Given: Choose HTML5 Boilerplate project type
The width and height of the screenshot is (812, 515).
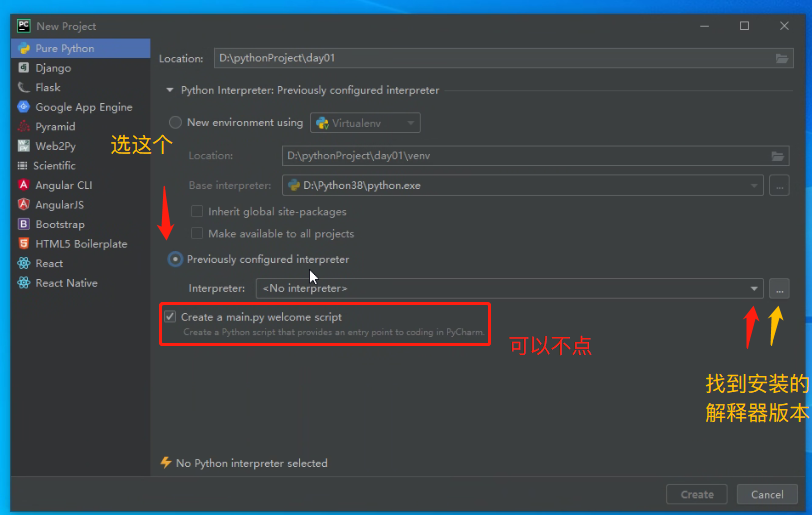Looking at the screenshot, I should pos(80,244).
